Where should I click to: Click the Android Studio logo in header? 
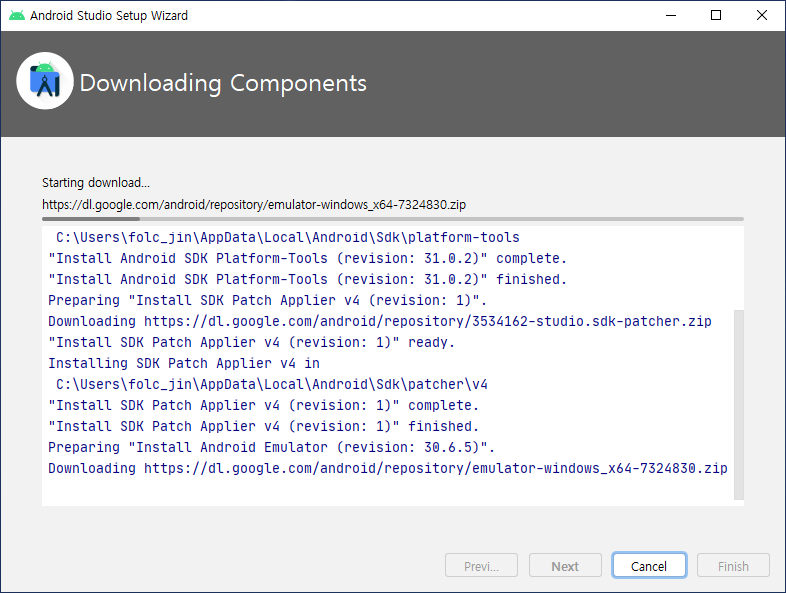(x=45, y=81)
